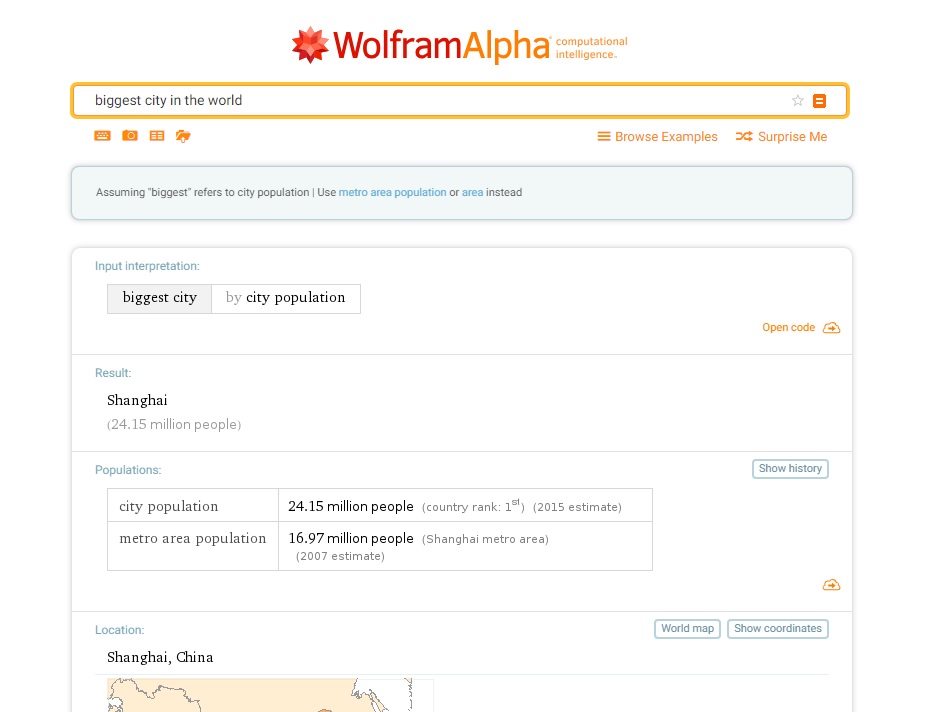Click the camera image input icon
The image size is (928, 712).
130,136
